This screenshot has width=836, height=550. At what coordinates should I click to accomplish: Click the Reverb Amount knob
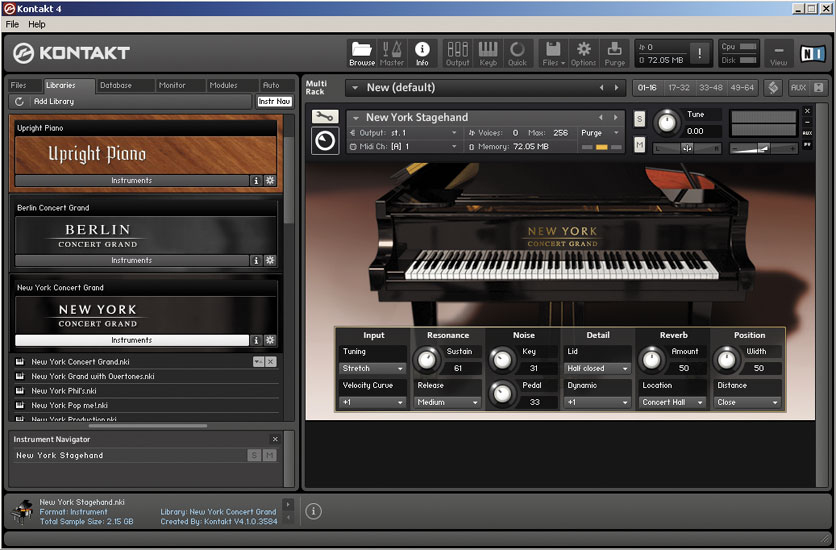point(652,360)
